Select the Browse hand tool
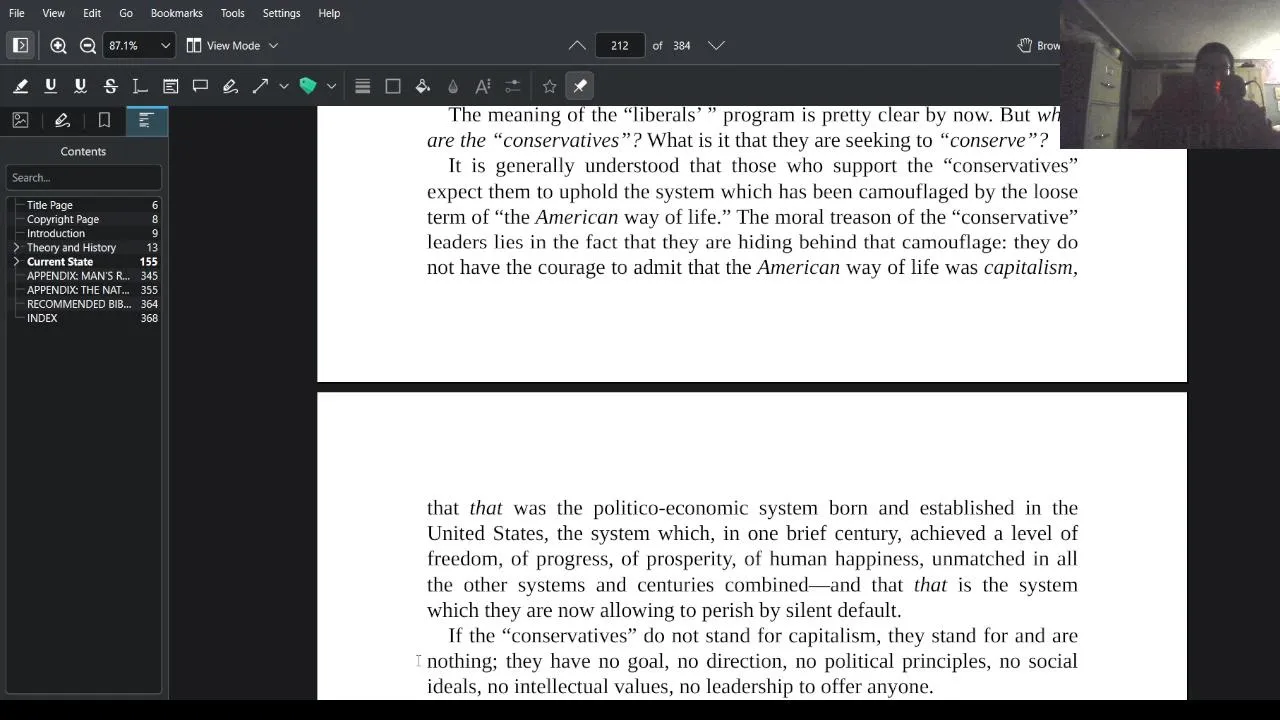 pos(1038,45)
